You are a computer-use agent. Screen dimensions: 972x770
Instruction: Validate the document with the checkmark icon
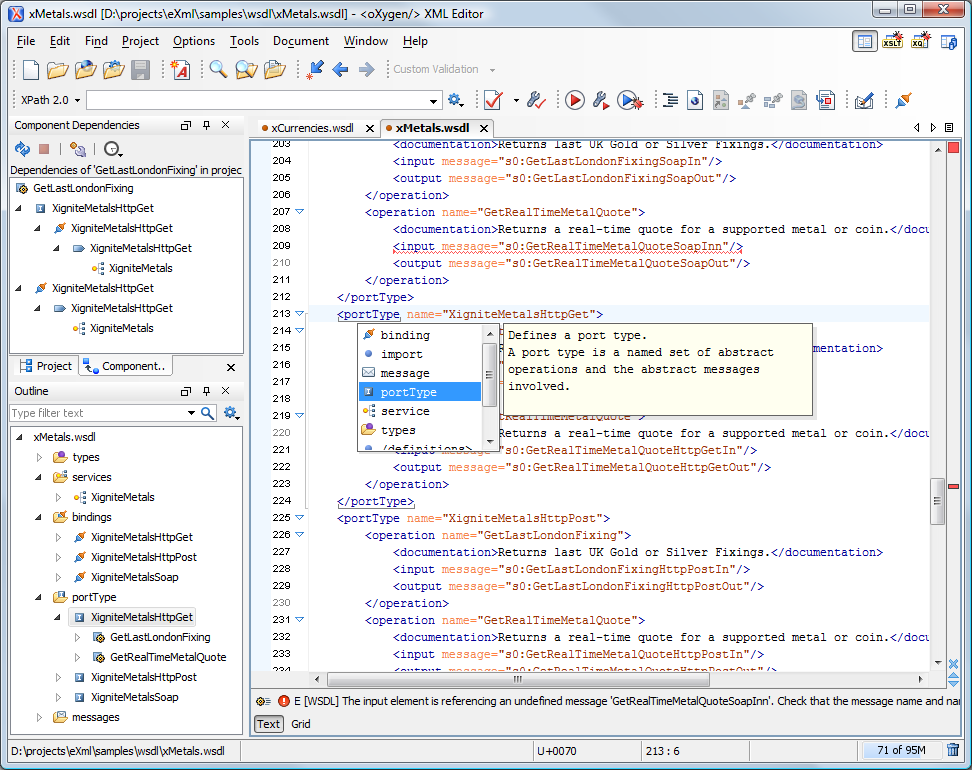coord(494,100)
